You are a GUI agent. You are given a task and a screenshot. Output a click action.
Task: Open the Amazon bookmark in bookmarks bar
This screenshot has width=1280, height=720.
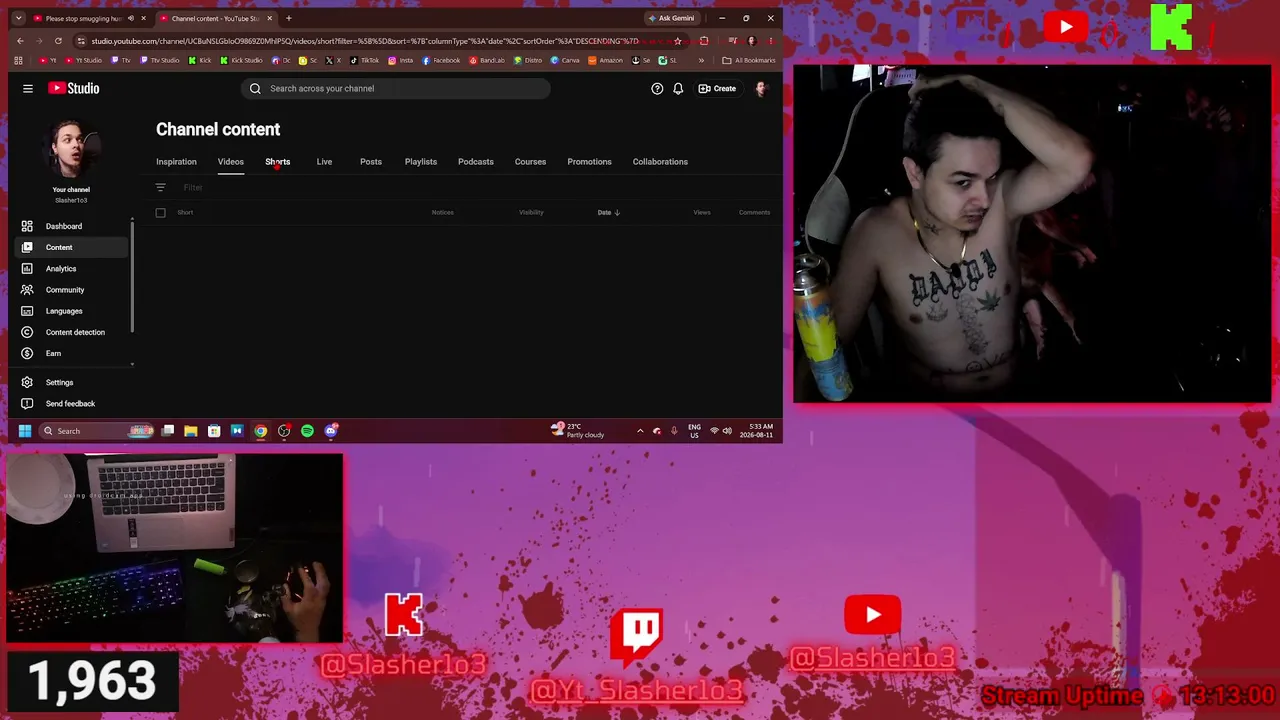[606, 60]
